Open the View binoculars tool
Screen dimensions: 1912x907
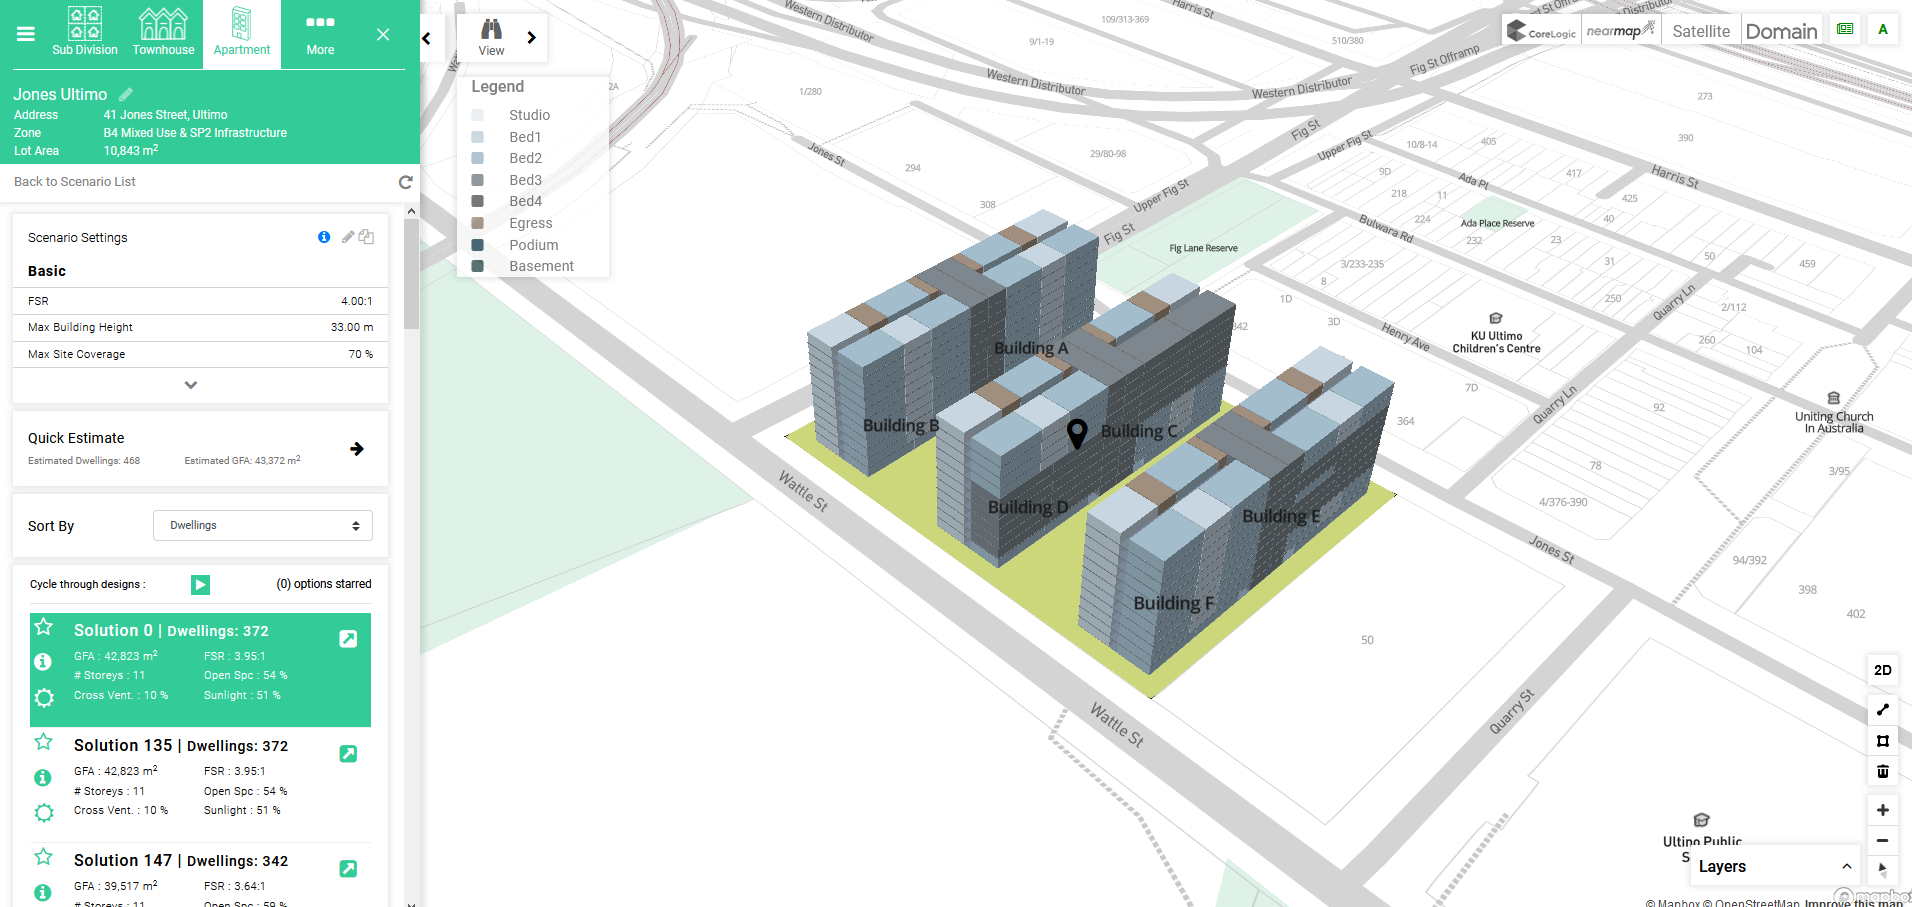point(491,38)
